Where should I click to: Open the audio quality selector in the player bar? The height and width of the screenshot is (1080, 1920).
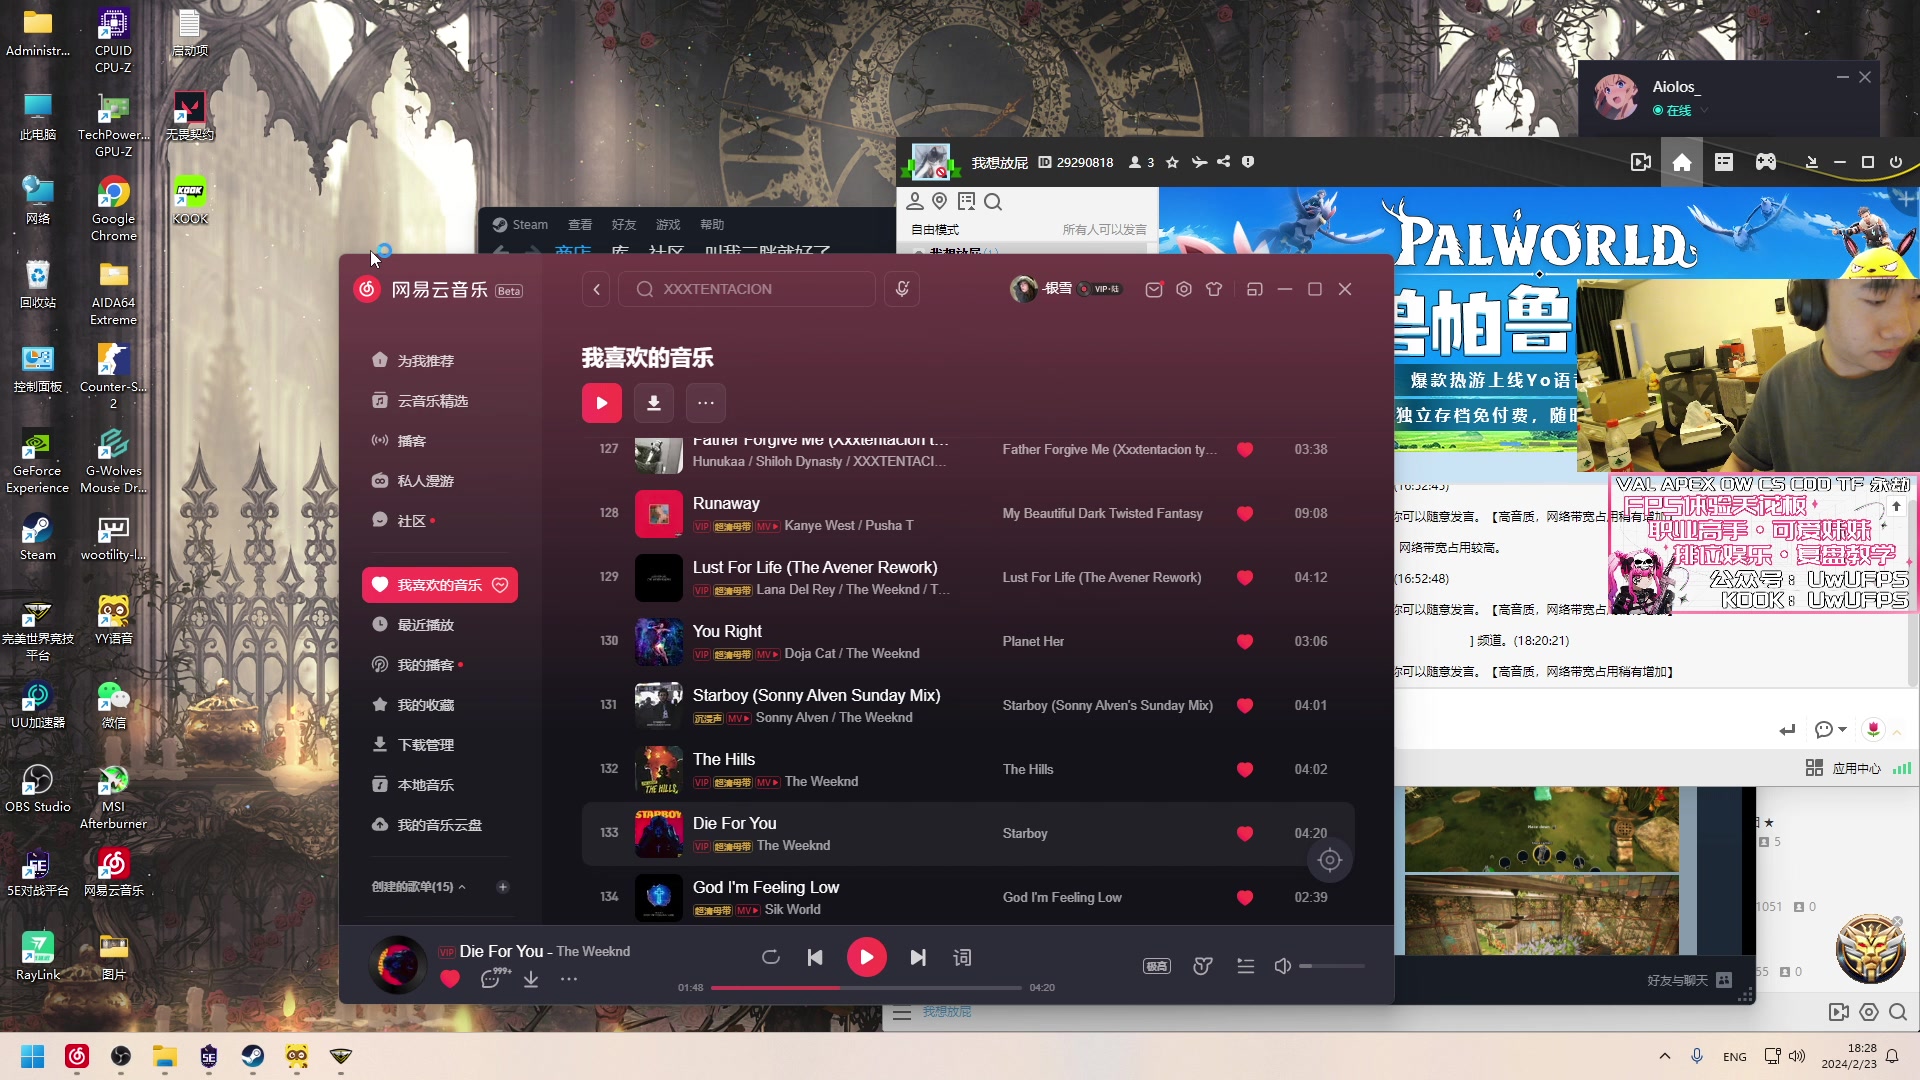coord(1157,966)
